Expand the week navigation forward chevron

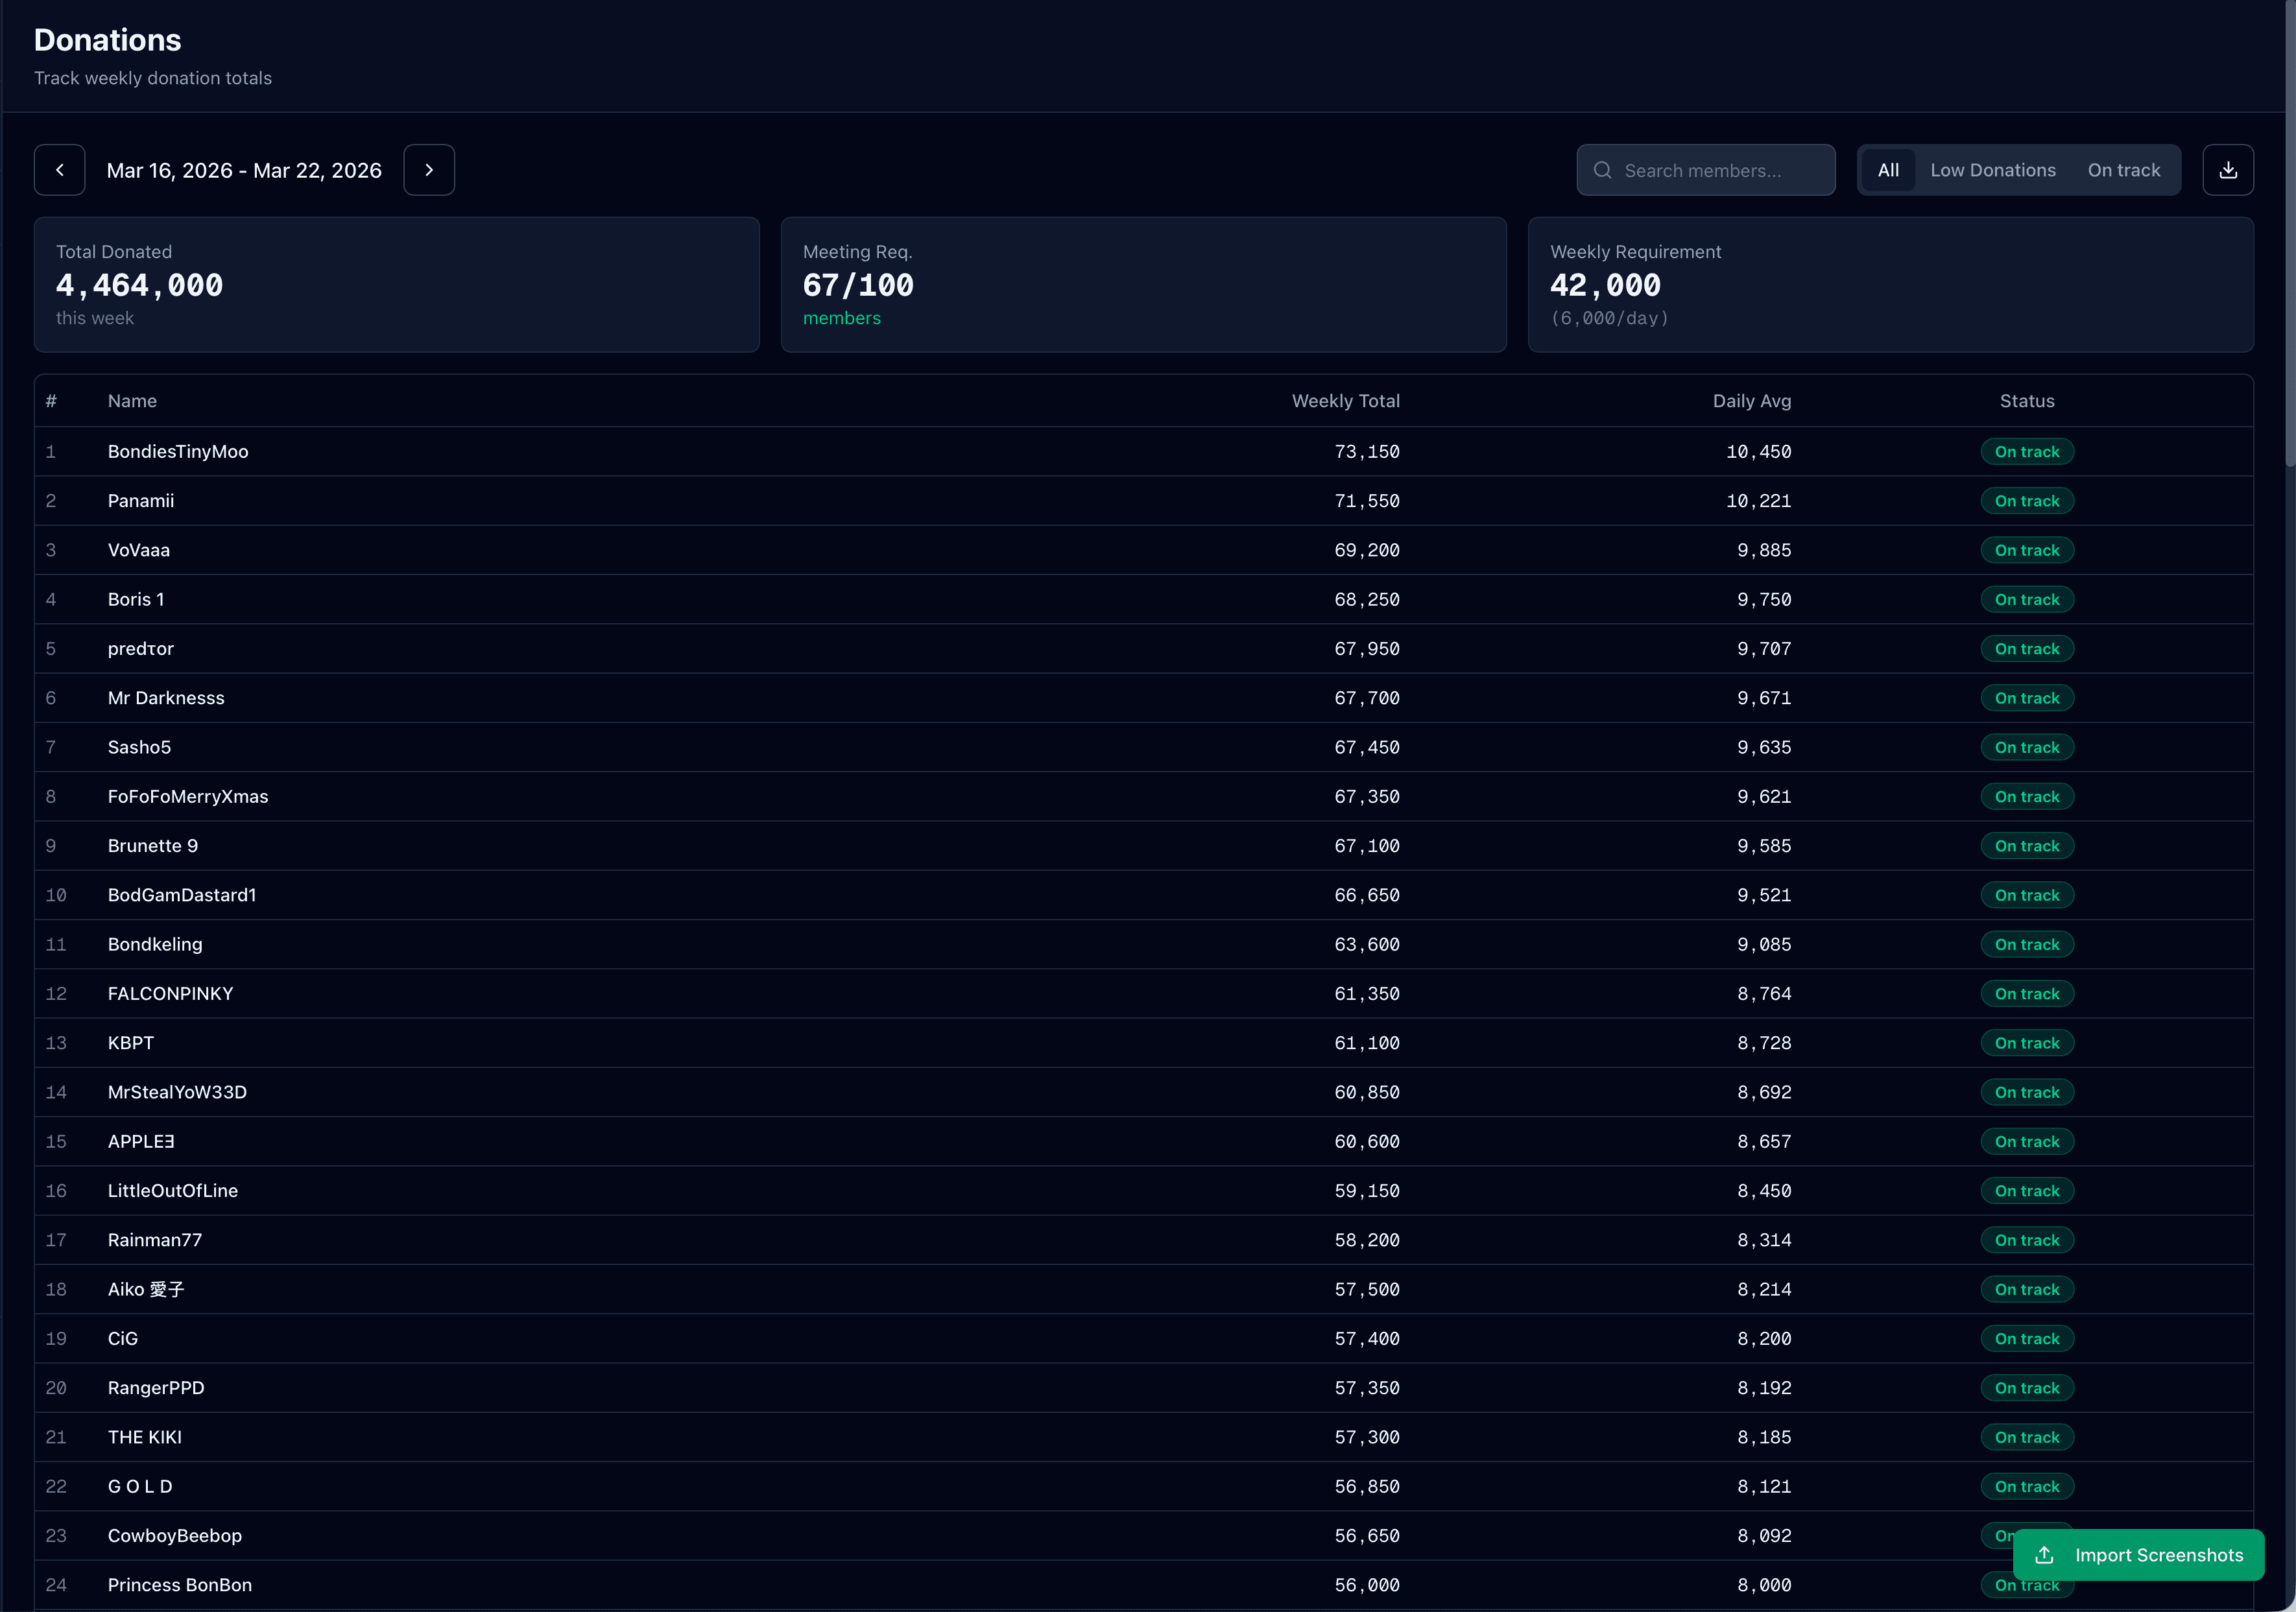428,169
